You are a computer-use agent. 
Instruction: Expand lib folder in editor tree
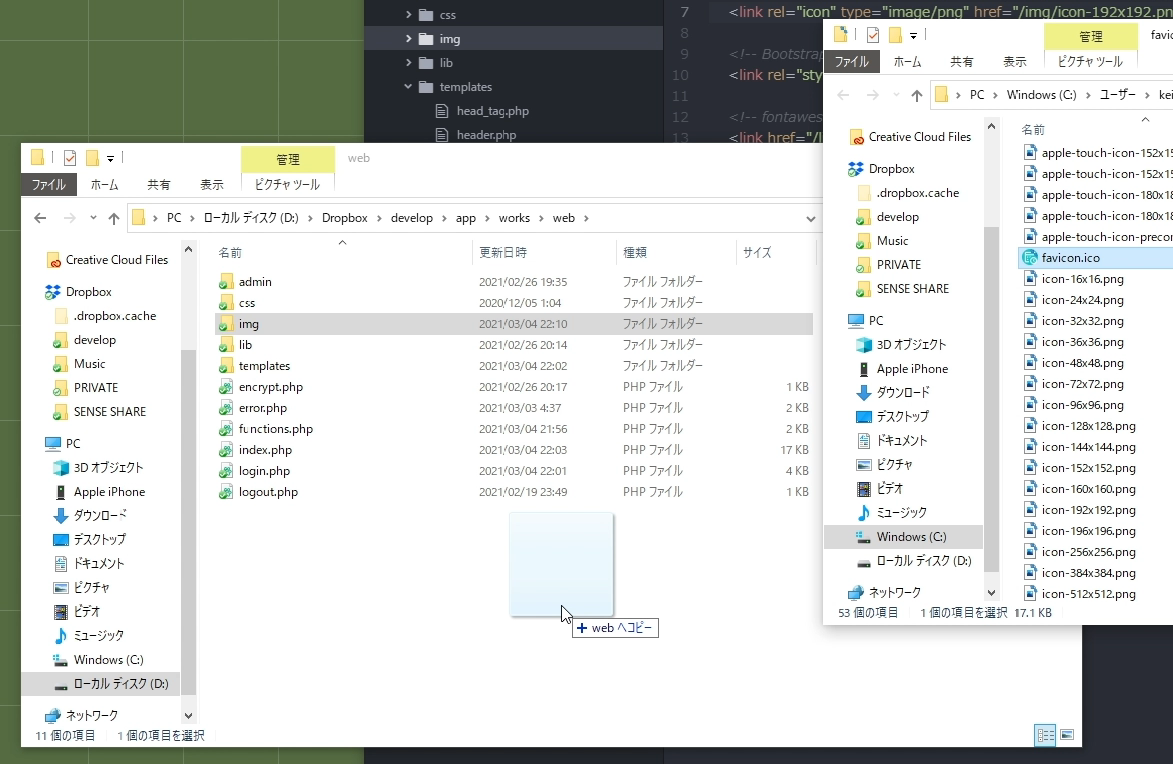click(x=408, y=62)
